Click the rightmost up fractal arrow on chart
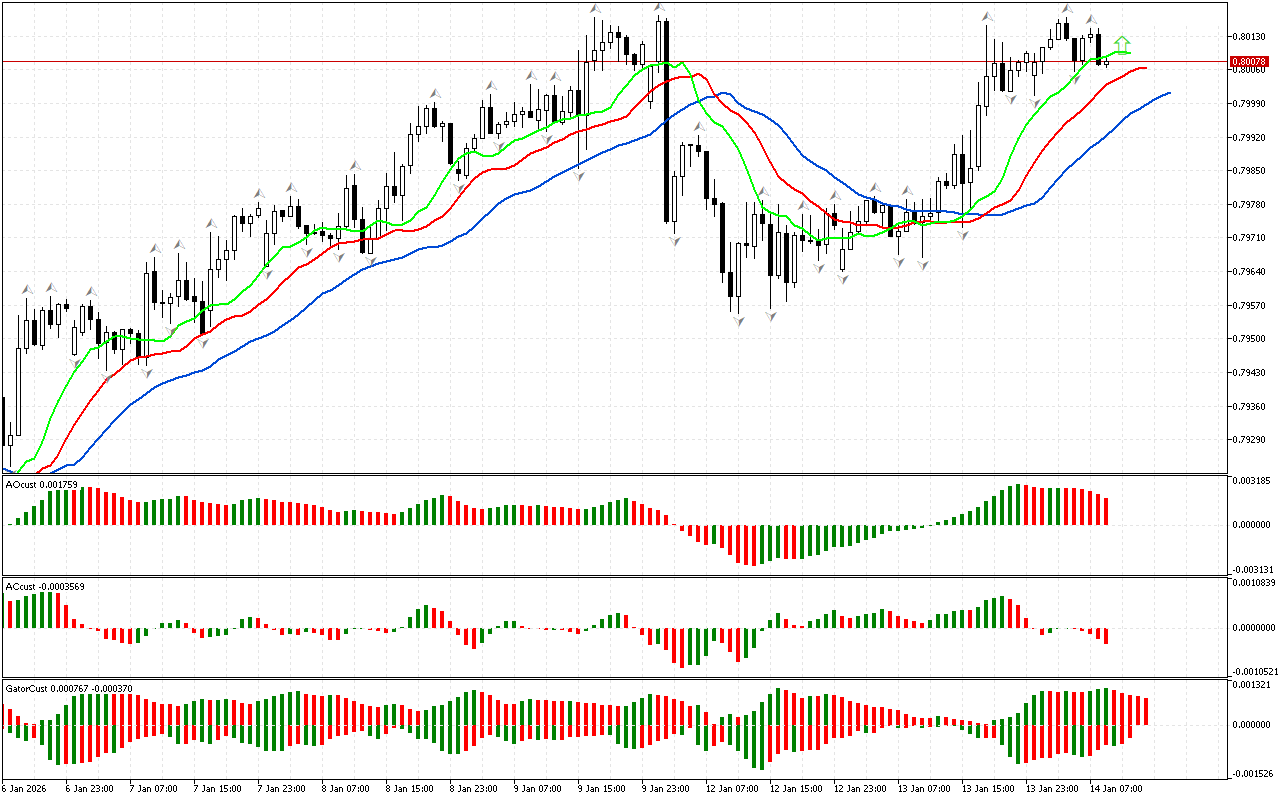The width and height of the screenshot is (1280, 800). tap(1092, 19)
